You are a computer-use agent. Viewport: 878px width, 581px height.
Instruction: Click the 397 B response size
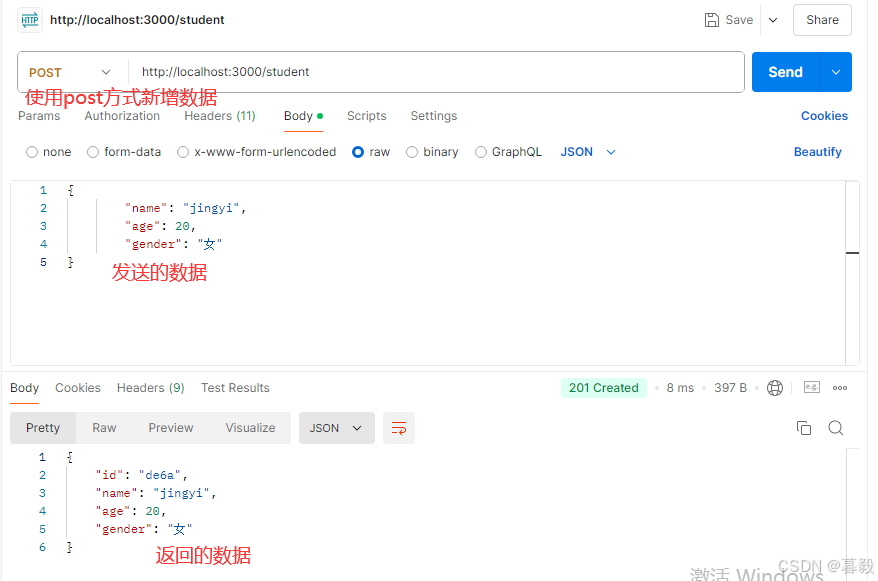[730, 388]
